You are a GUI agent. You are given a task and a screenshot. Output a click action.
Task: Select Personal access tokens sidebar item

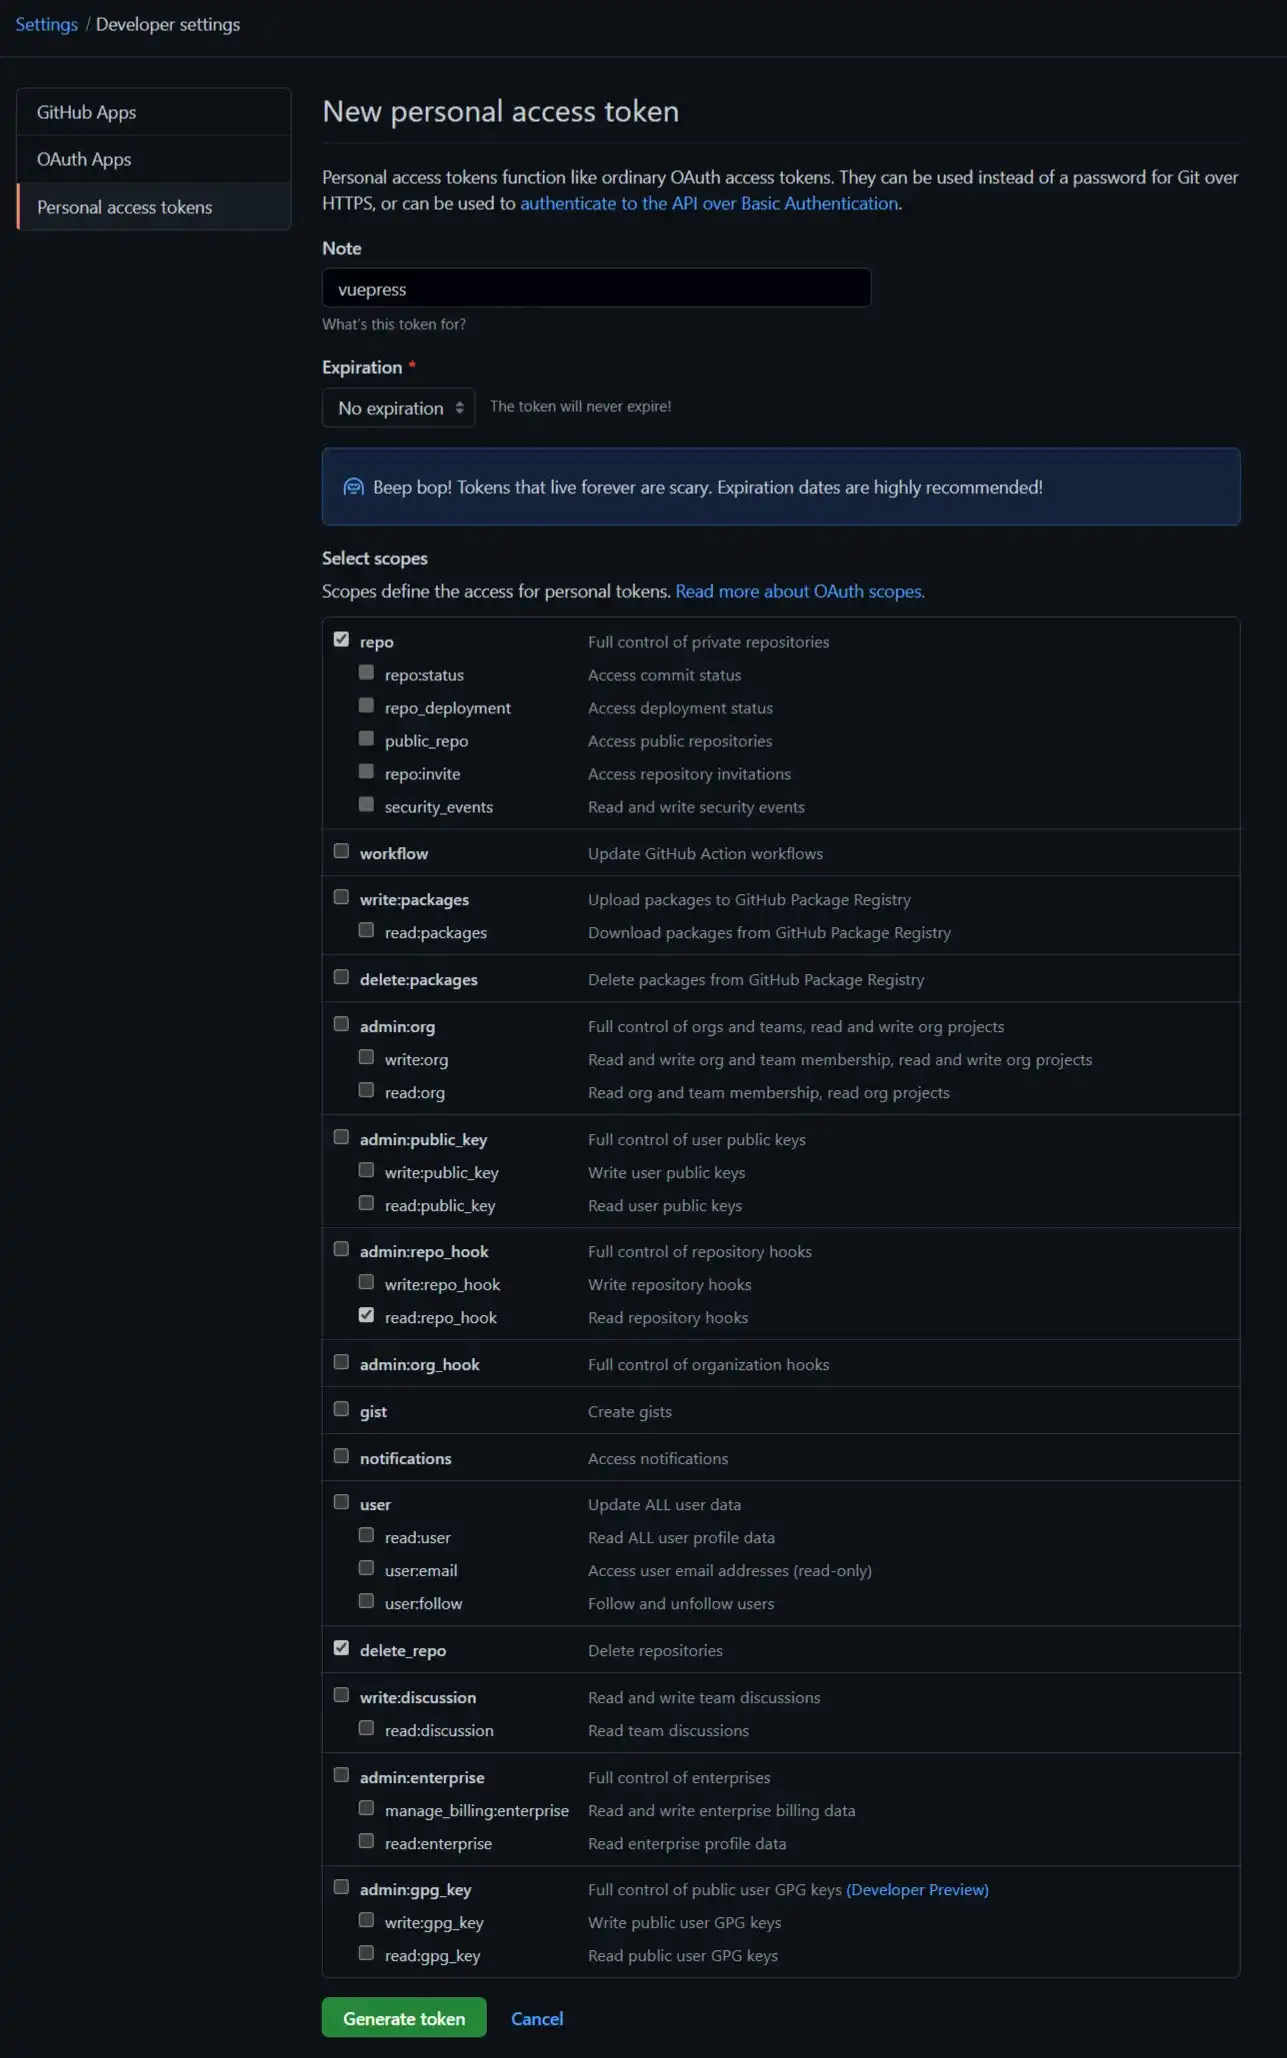click(154, 207)
